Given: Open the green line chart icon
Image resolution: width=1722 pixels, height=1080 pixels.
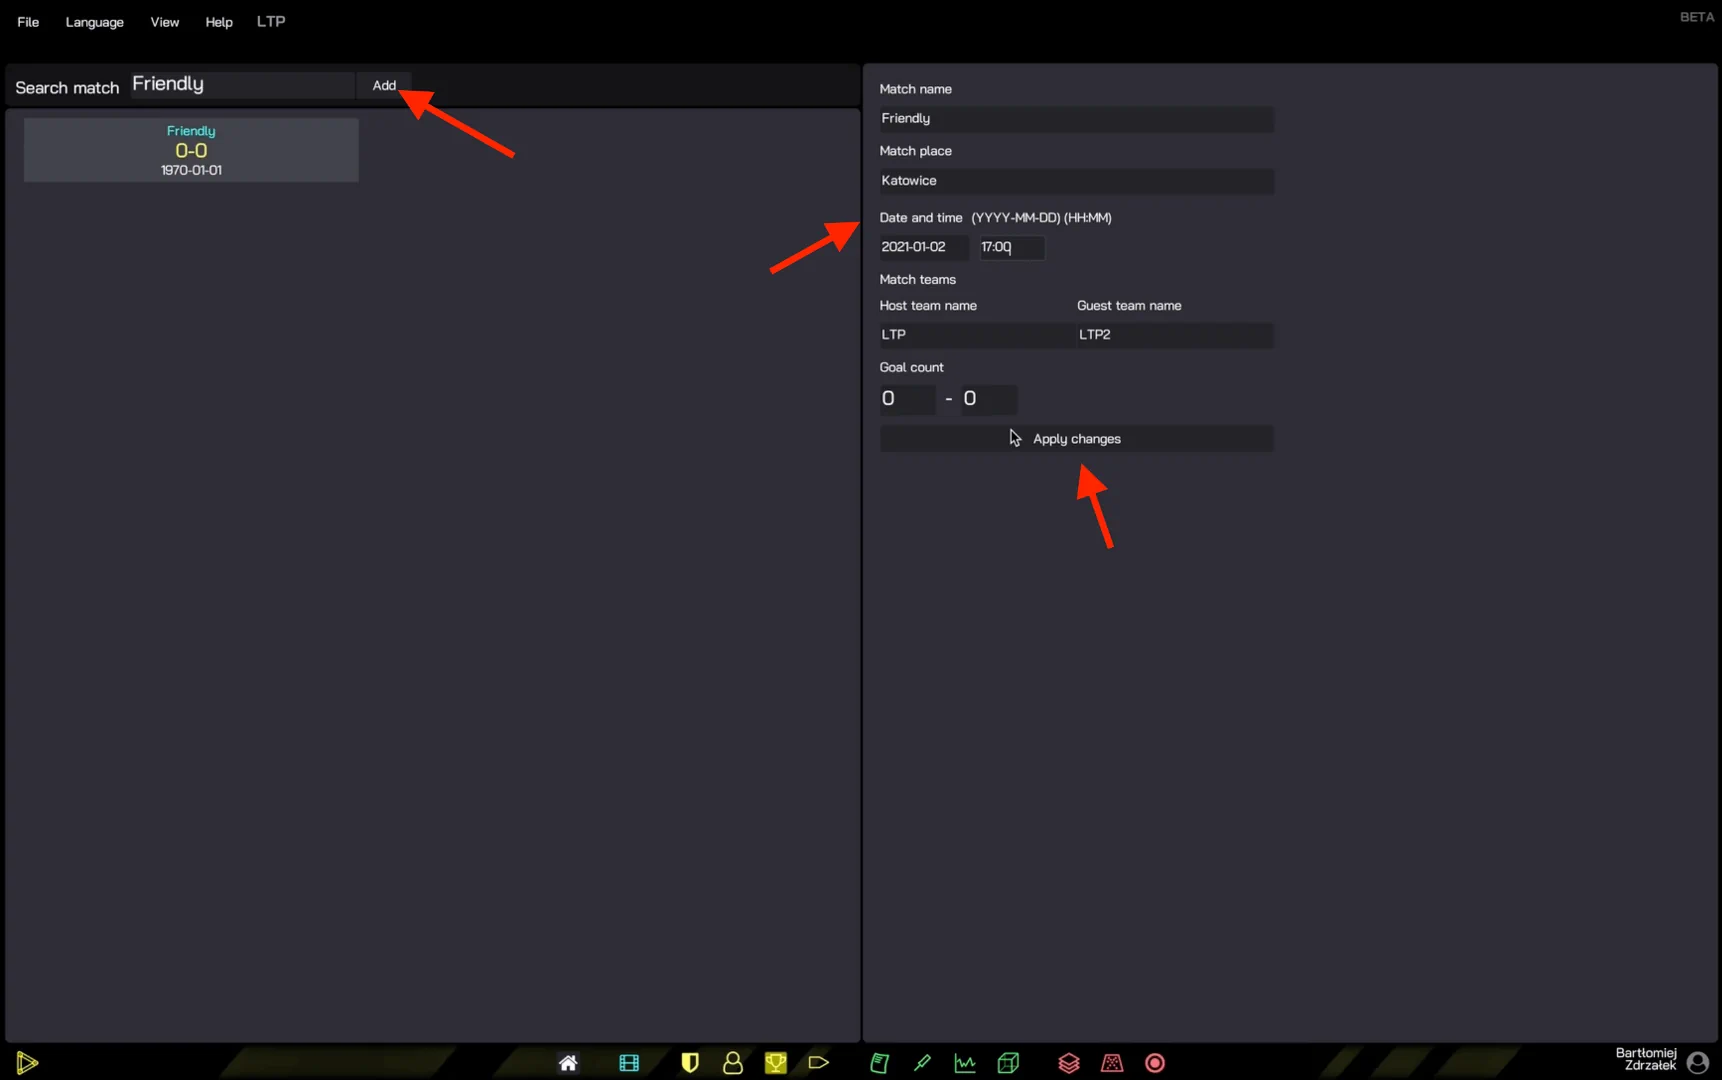Looking at the screenshot, I should 965,1063.
